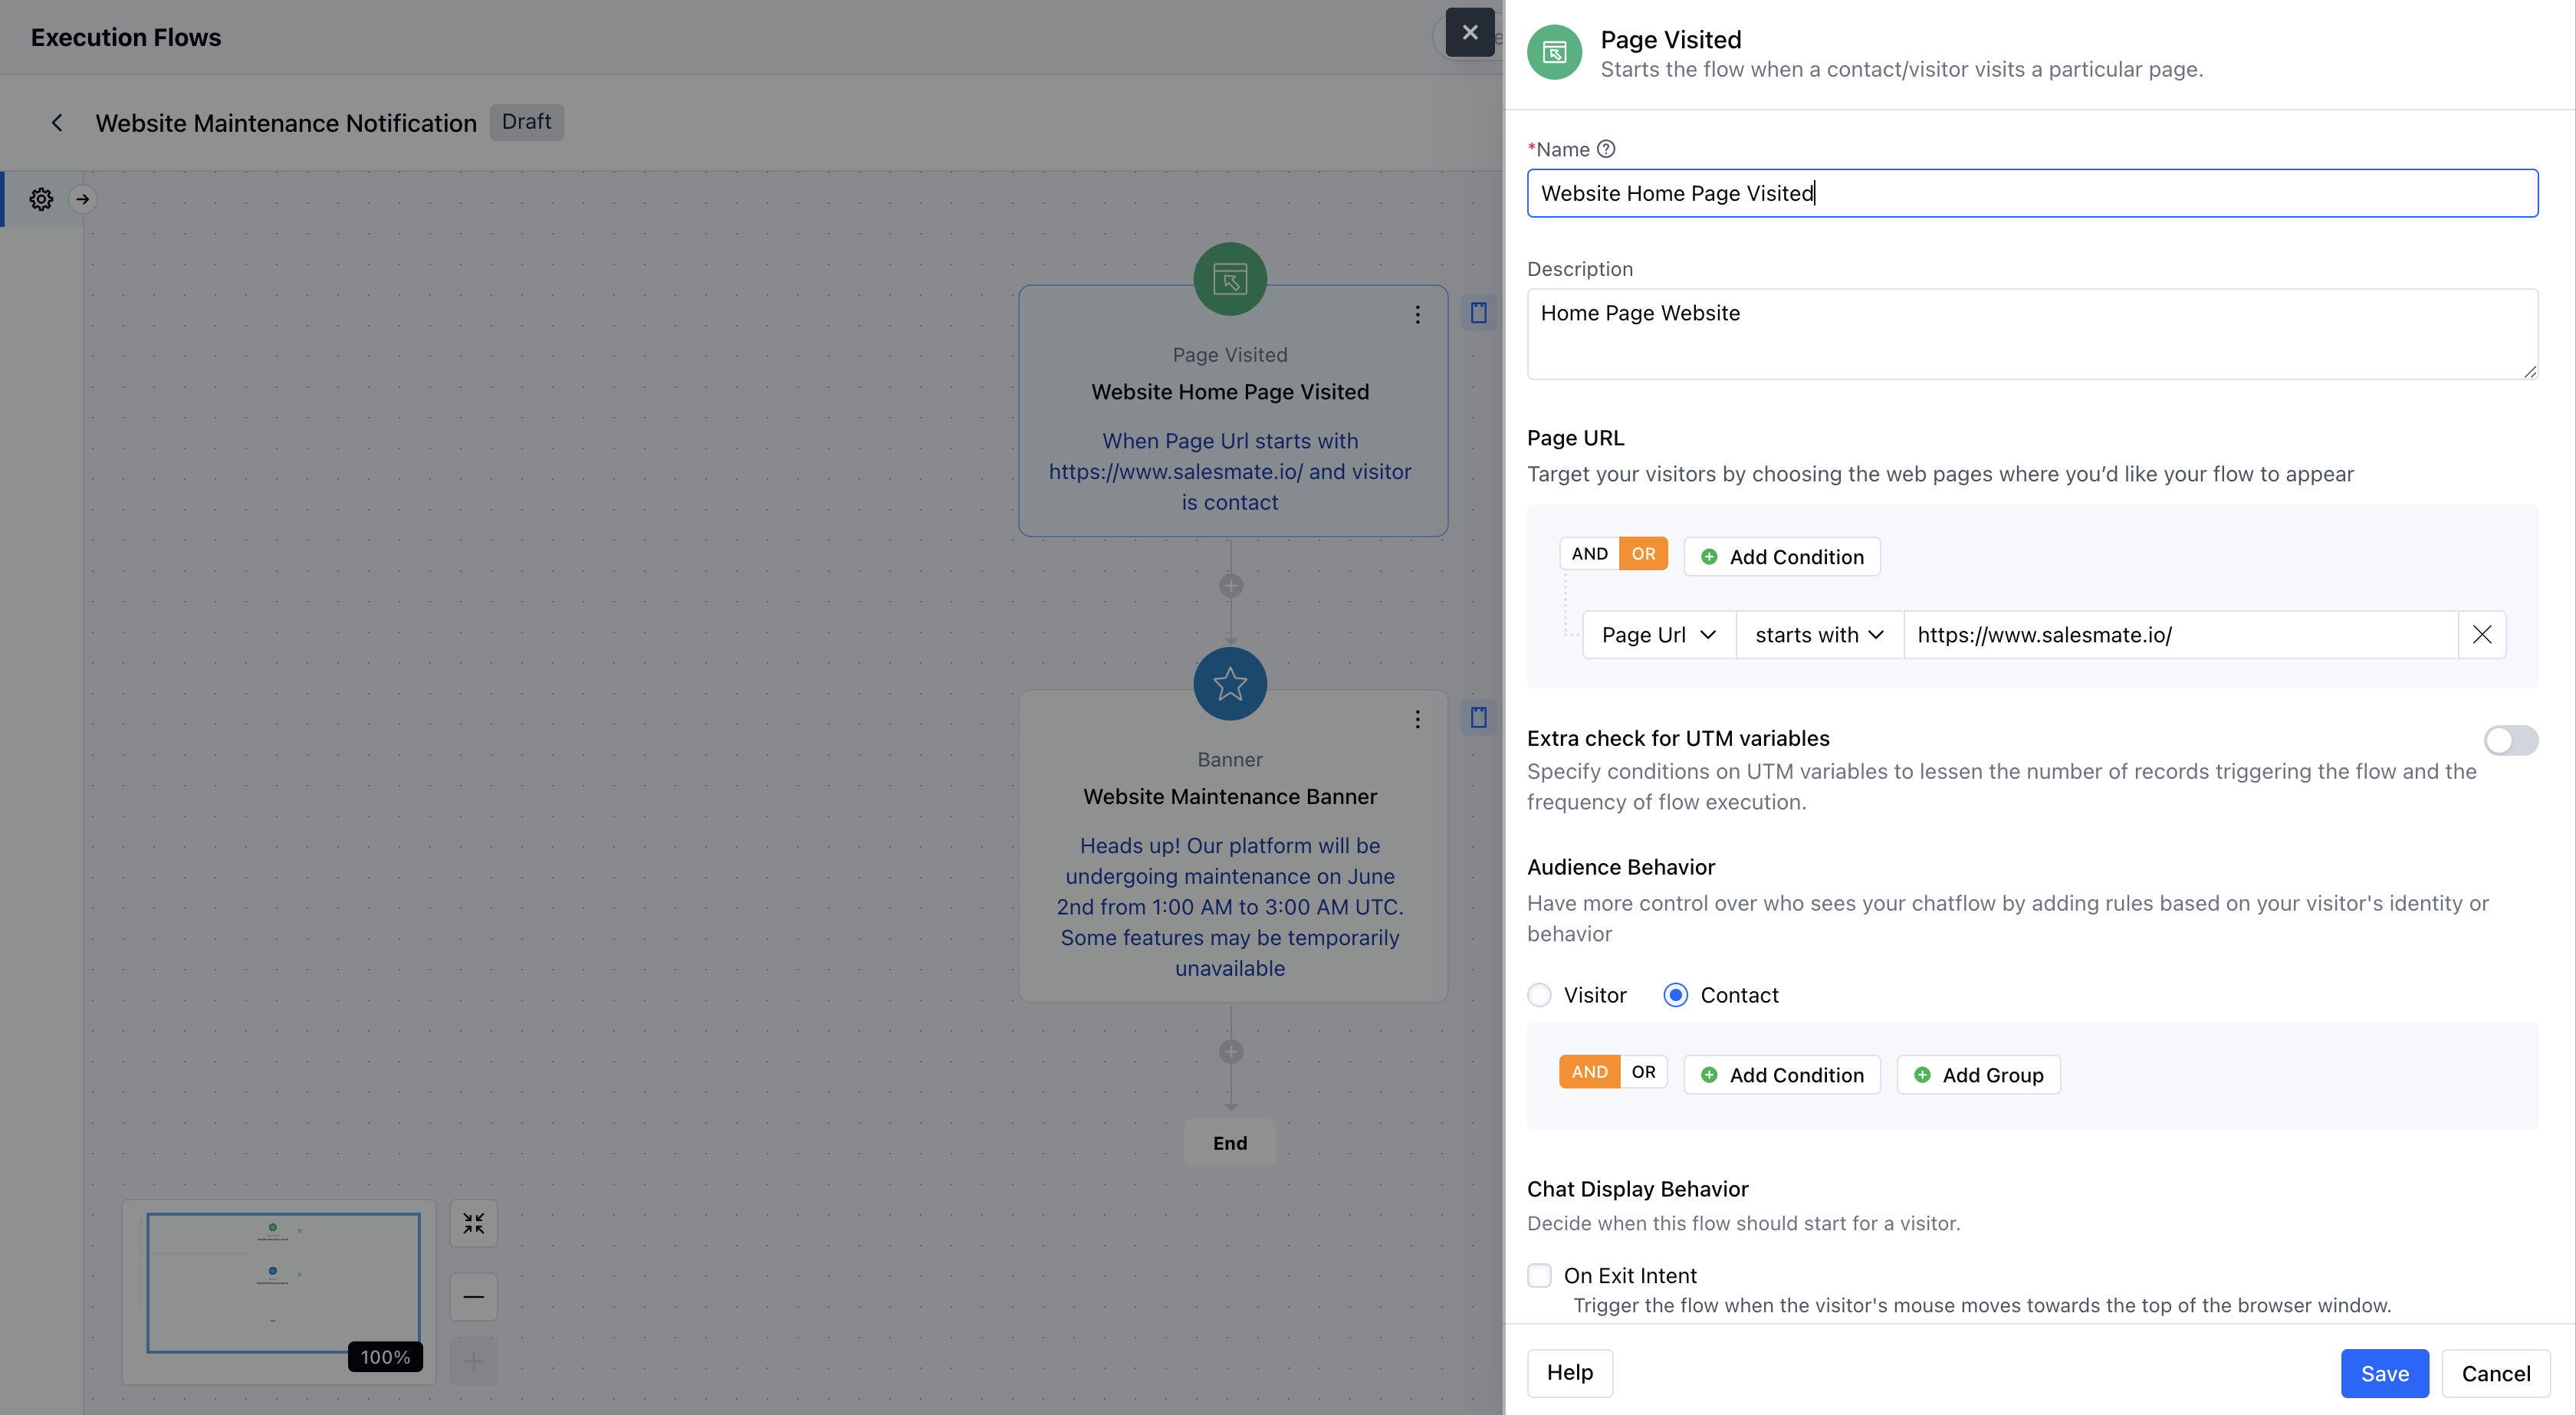Click Add Group in Audience Behavior
Image resolution: width=2576 pixels, height=1415 pixels.
click(1978, 1075)
